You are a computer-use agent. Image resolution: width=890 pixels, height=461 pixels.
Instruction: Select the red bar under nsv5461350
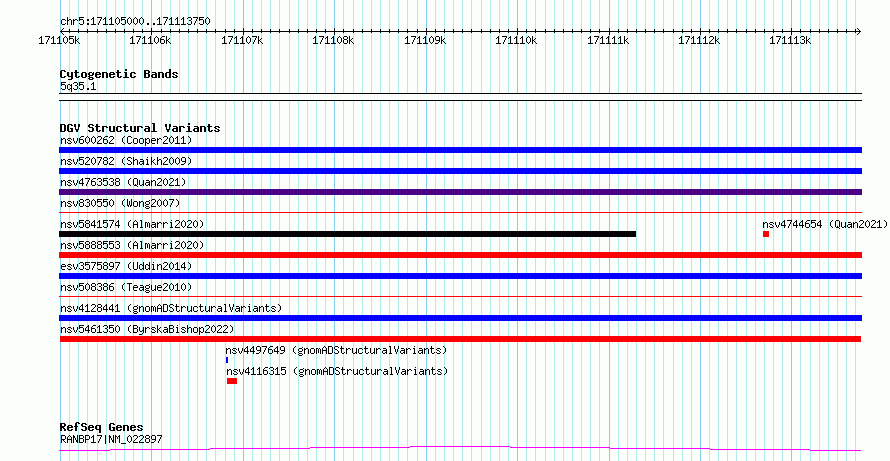(x=460, y=339)
